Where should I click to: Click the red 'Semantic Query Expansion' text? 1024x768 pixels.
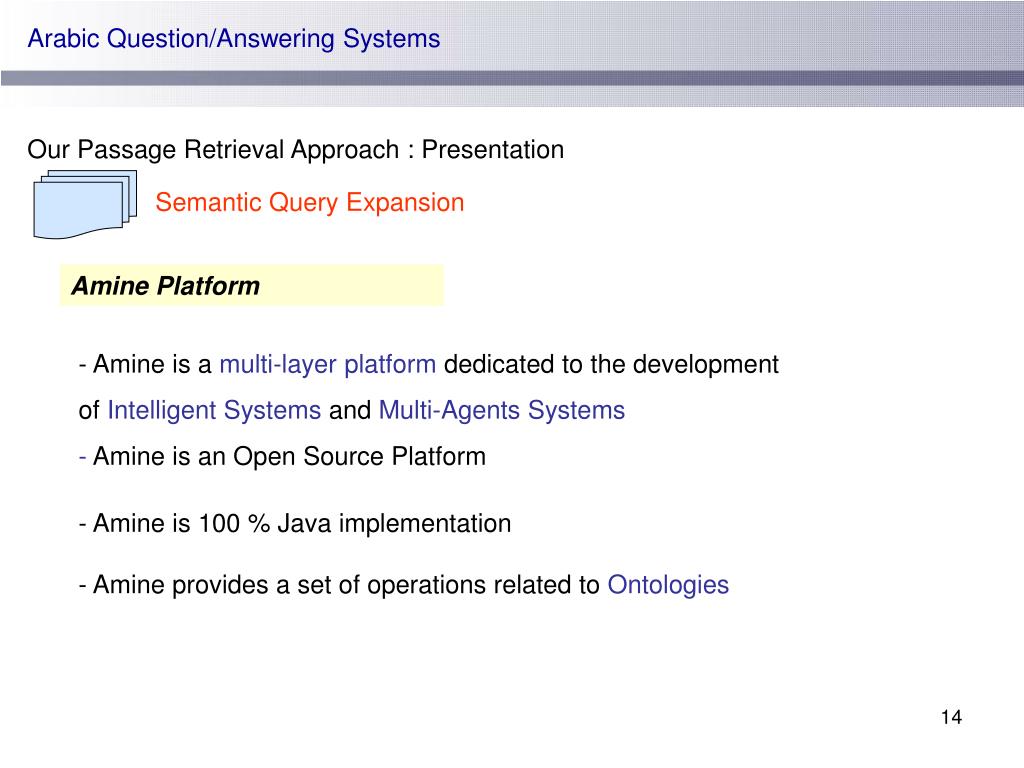310,202
